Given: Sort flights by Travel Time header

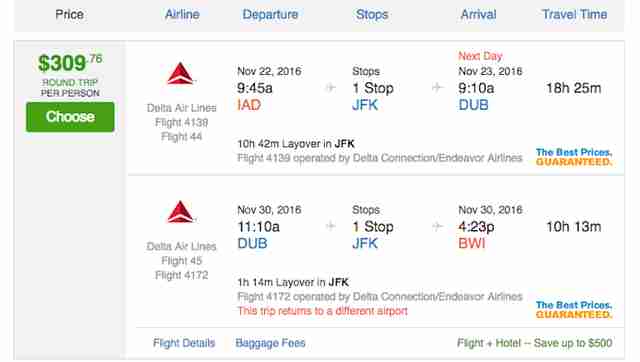Looking at the screenshot, I should coord(574,15).
